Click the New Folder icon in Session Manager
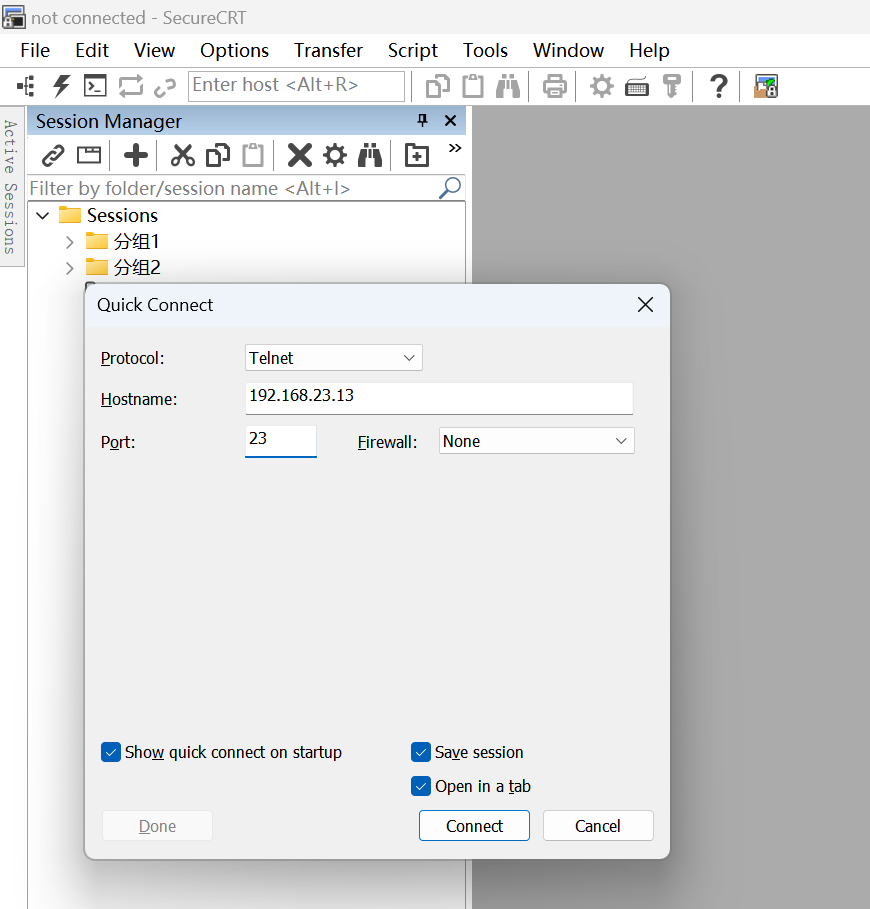870x909 pixels. click(417, 155)
